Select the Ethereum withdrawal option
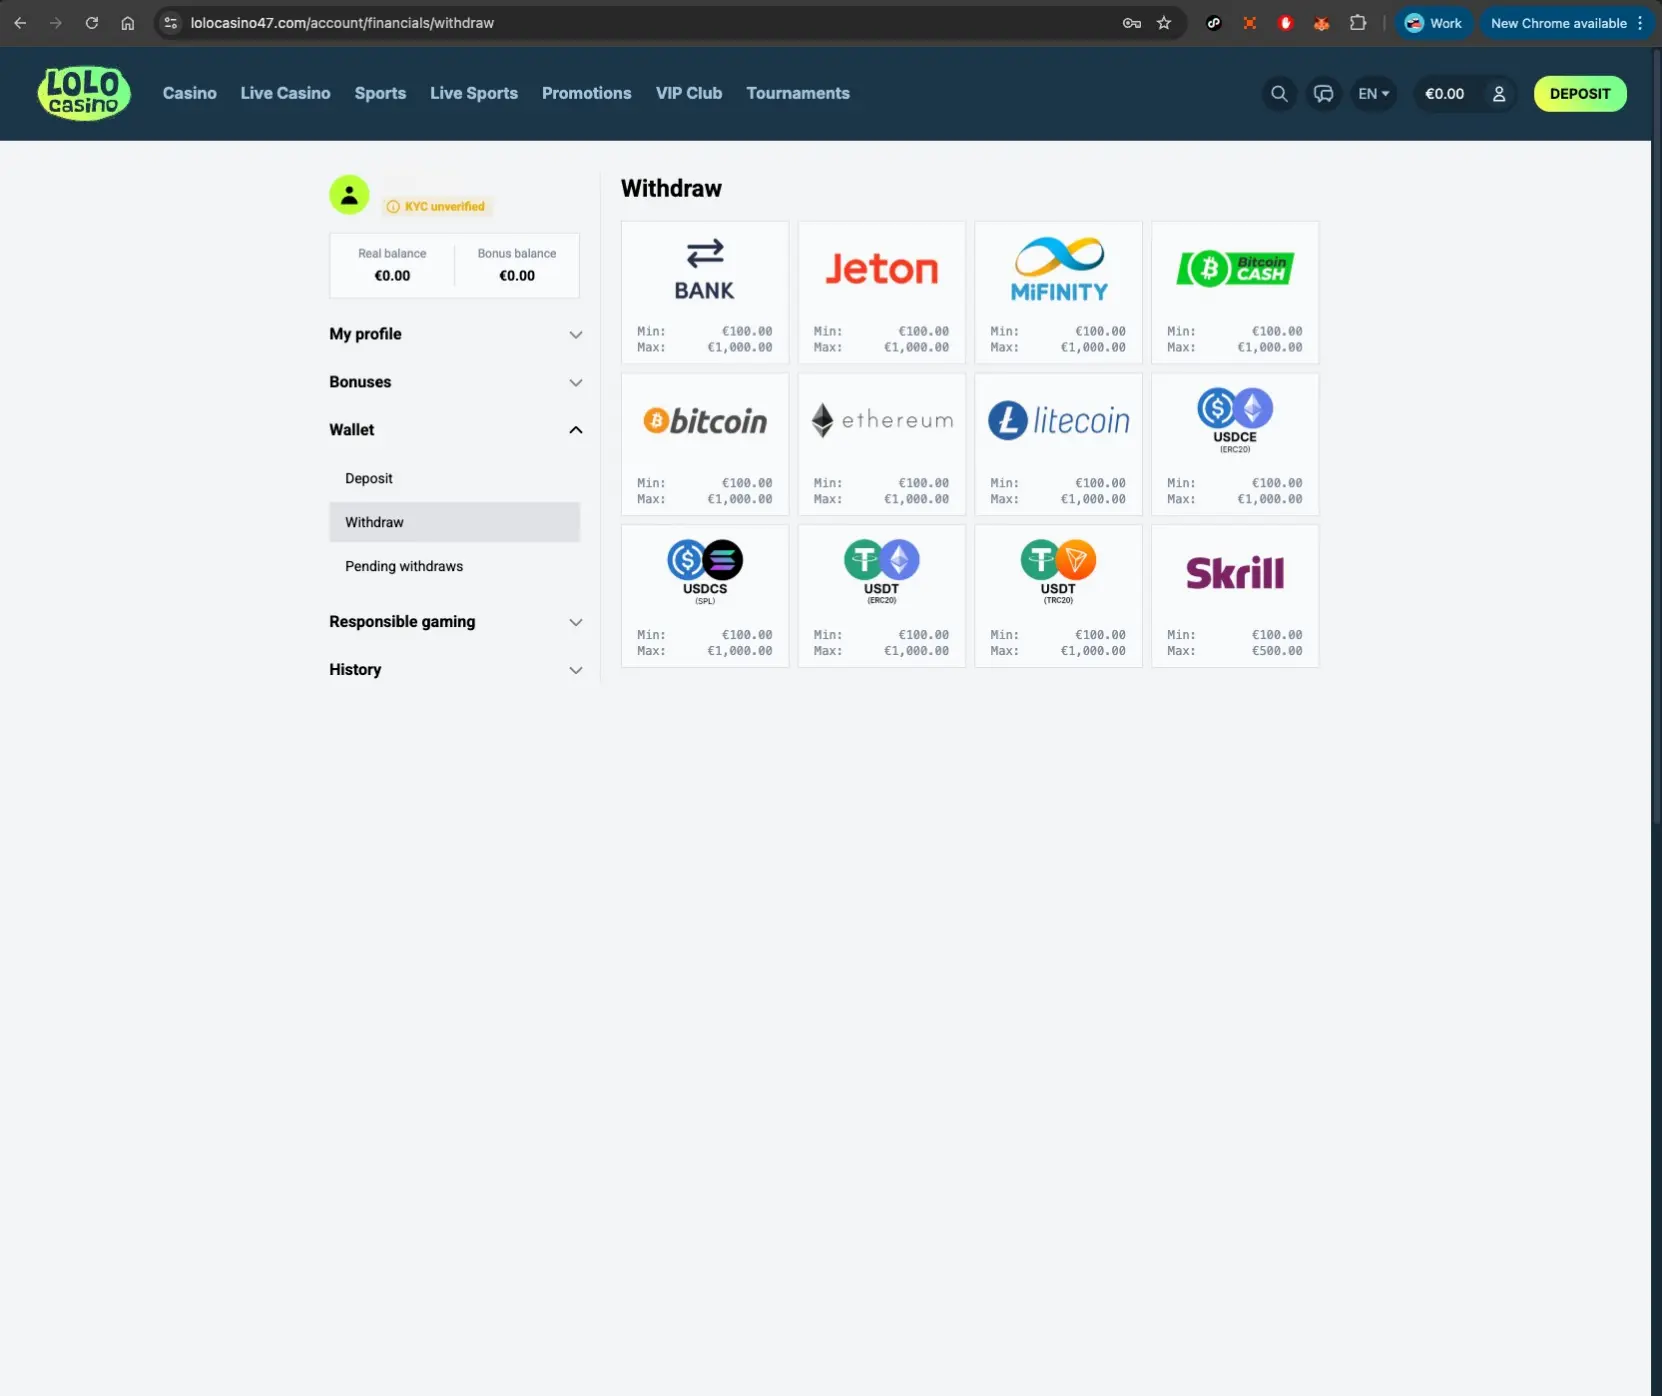Image resolution: width=1662 pixels, height=1396 pixels. point(881,444)
